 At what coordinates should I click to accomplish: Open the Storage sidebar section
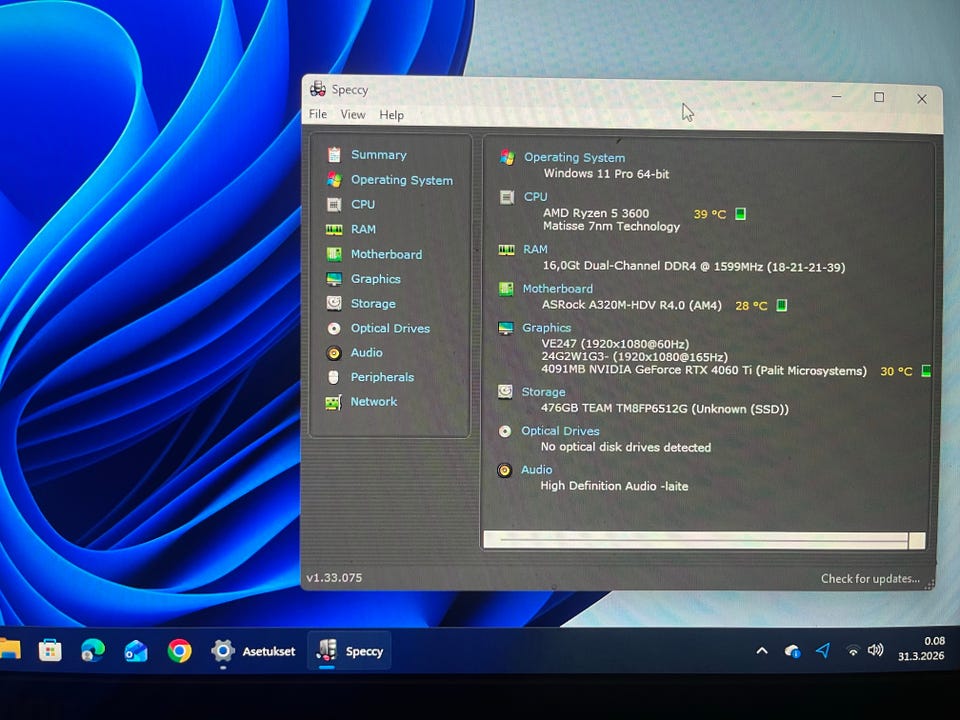373,304
